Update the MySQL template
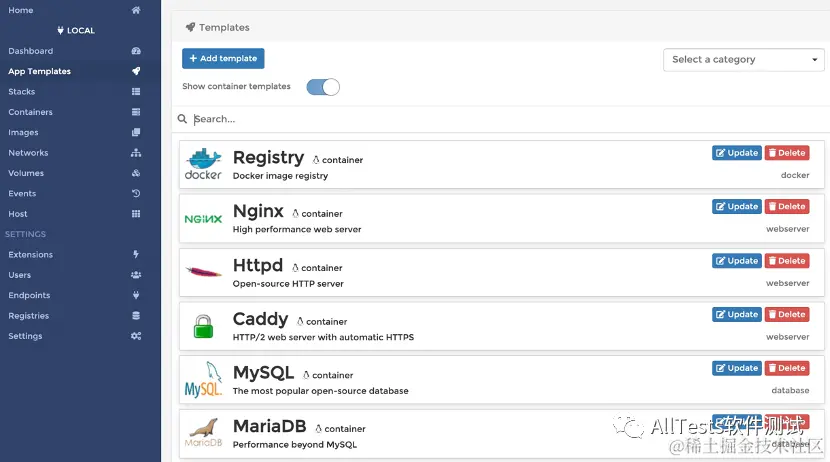 pos(736,368)
